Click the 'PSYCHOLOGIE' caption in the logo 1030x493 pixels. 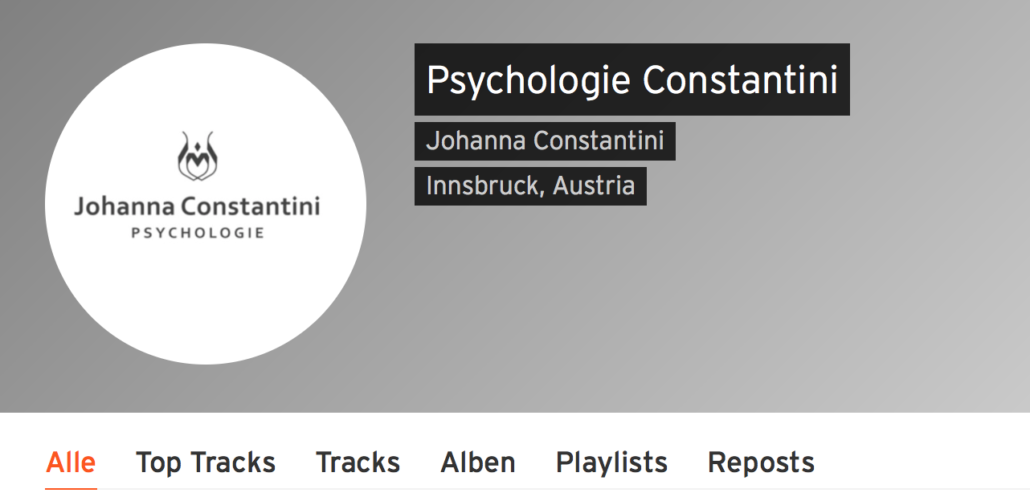point(198,233)
